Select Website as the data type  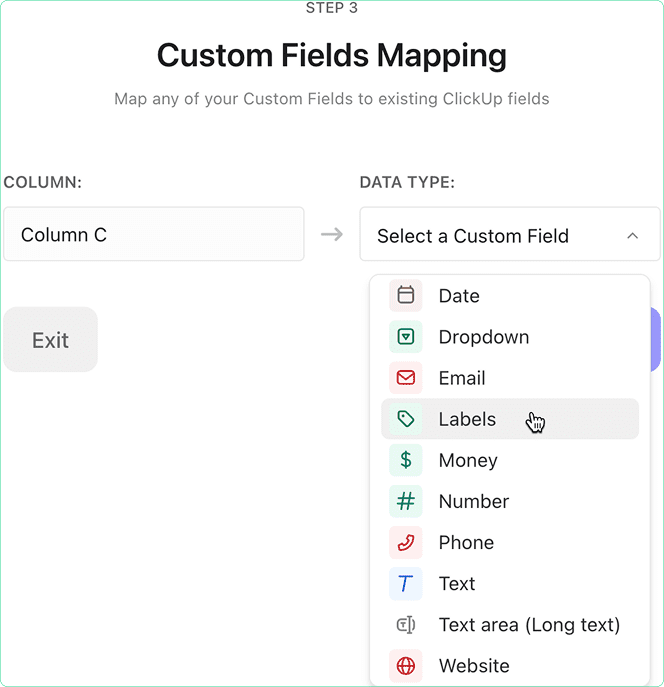(474, 666)
